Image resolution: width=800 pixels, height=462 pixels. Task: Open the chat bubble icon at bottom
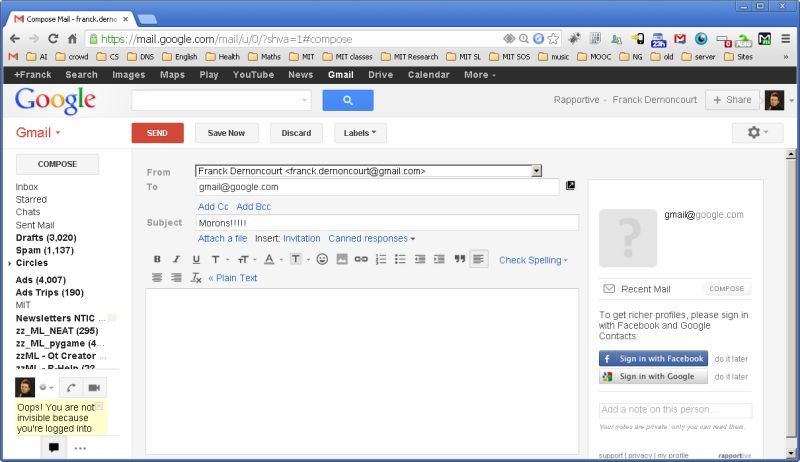[54, 448]
